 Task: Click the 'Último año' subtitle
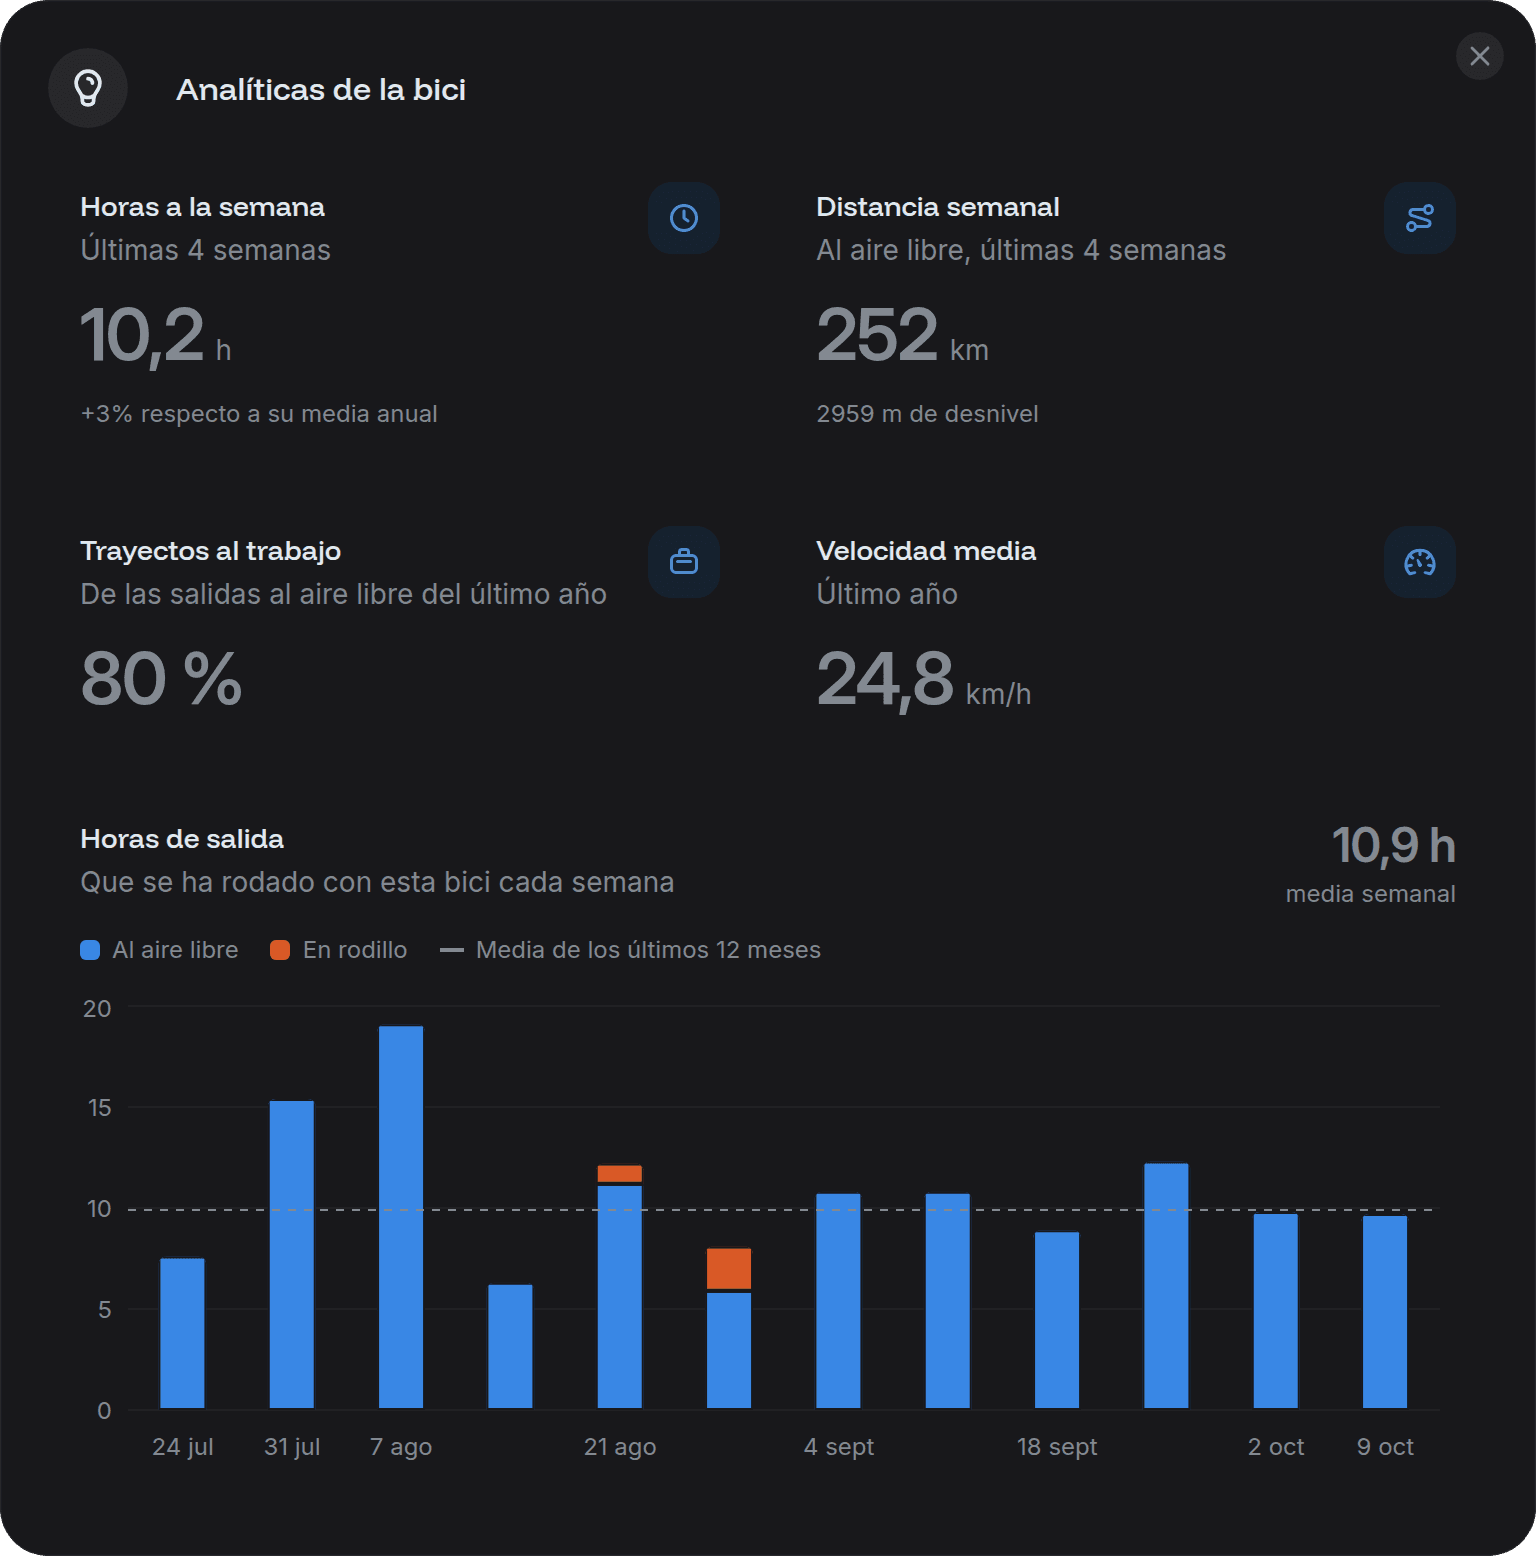coord(887,594)
